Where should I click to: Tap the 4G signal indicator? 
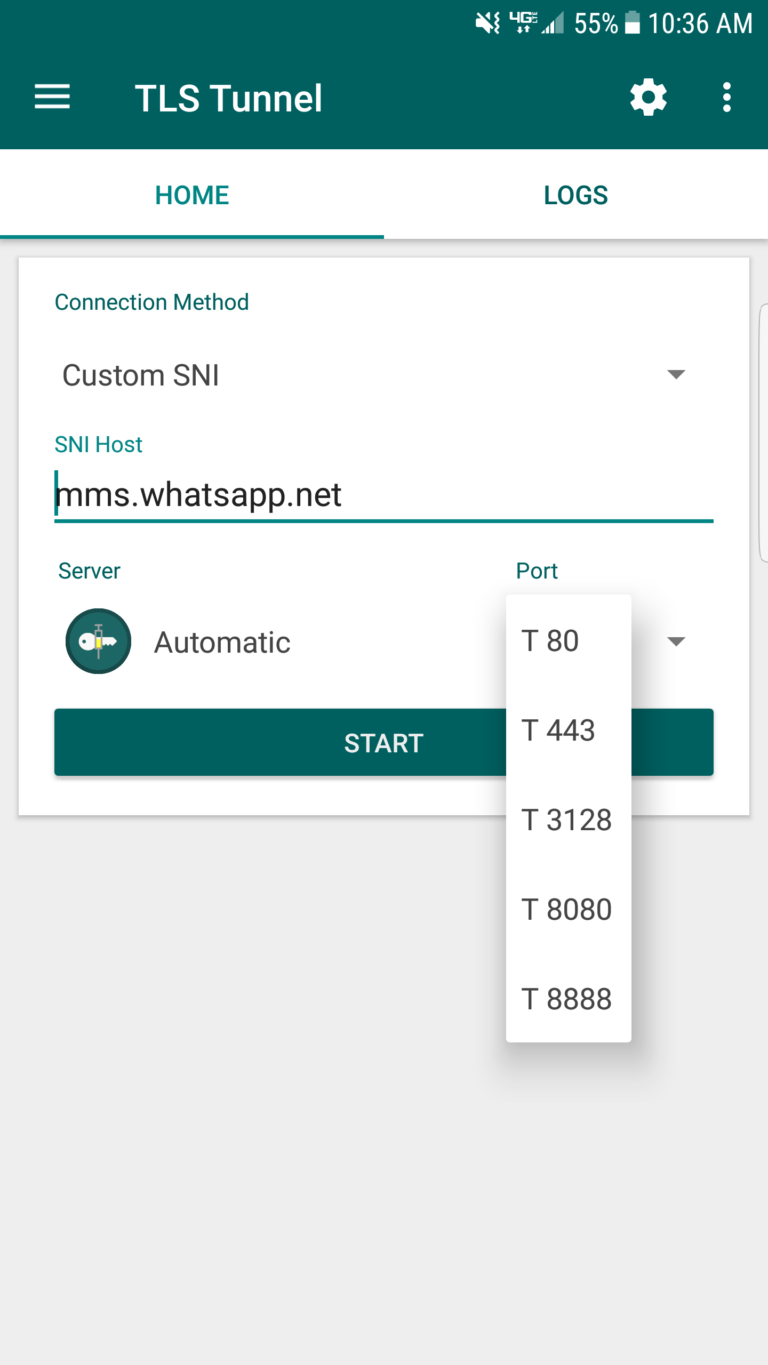click(523, 23)
